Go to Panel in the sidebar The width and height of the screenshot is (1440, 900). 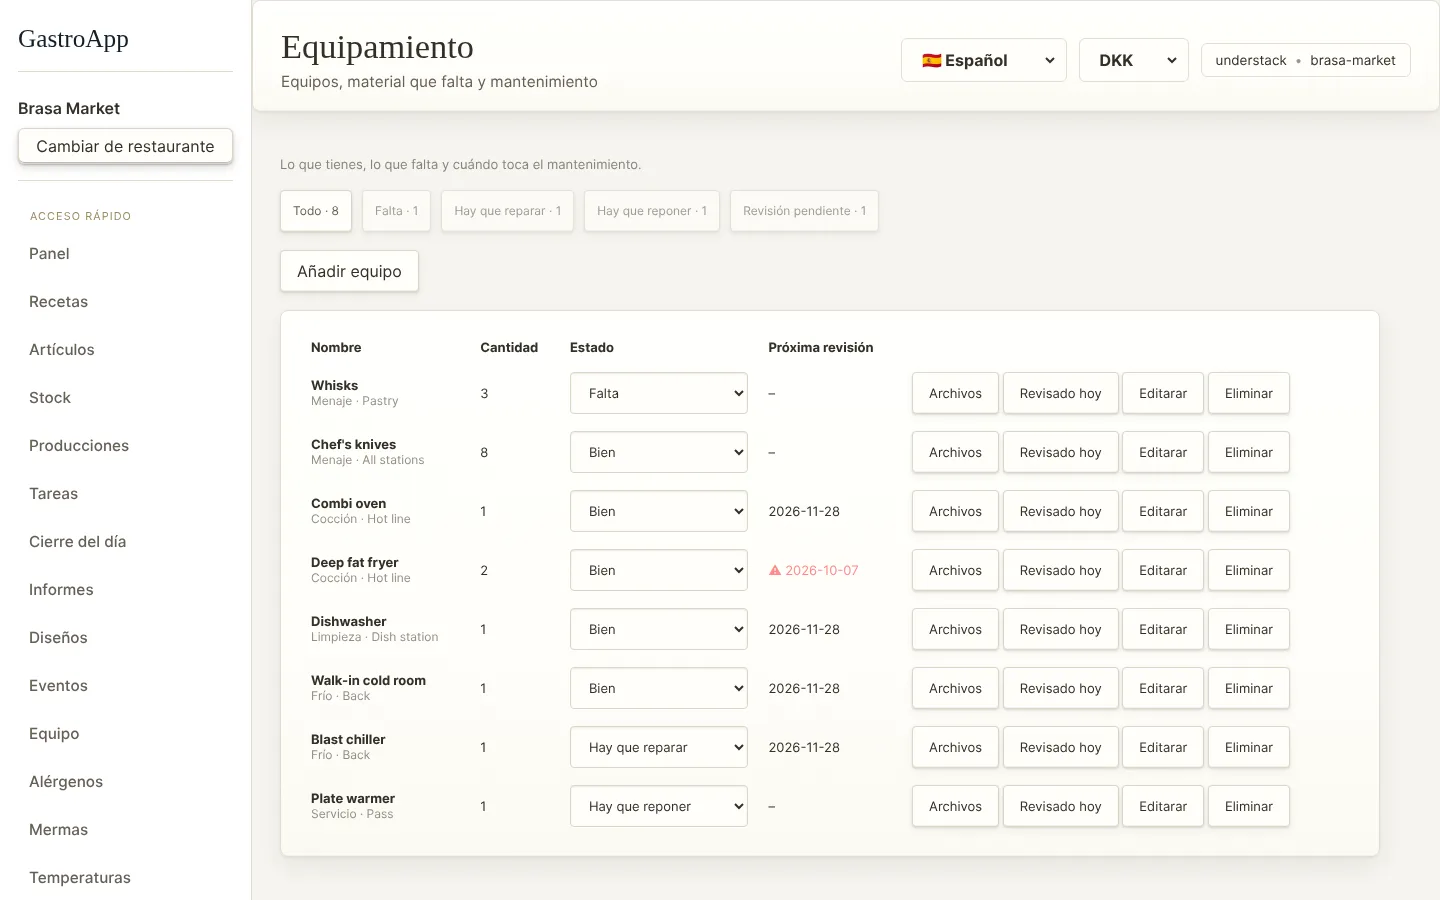tap(49, 254)
